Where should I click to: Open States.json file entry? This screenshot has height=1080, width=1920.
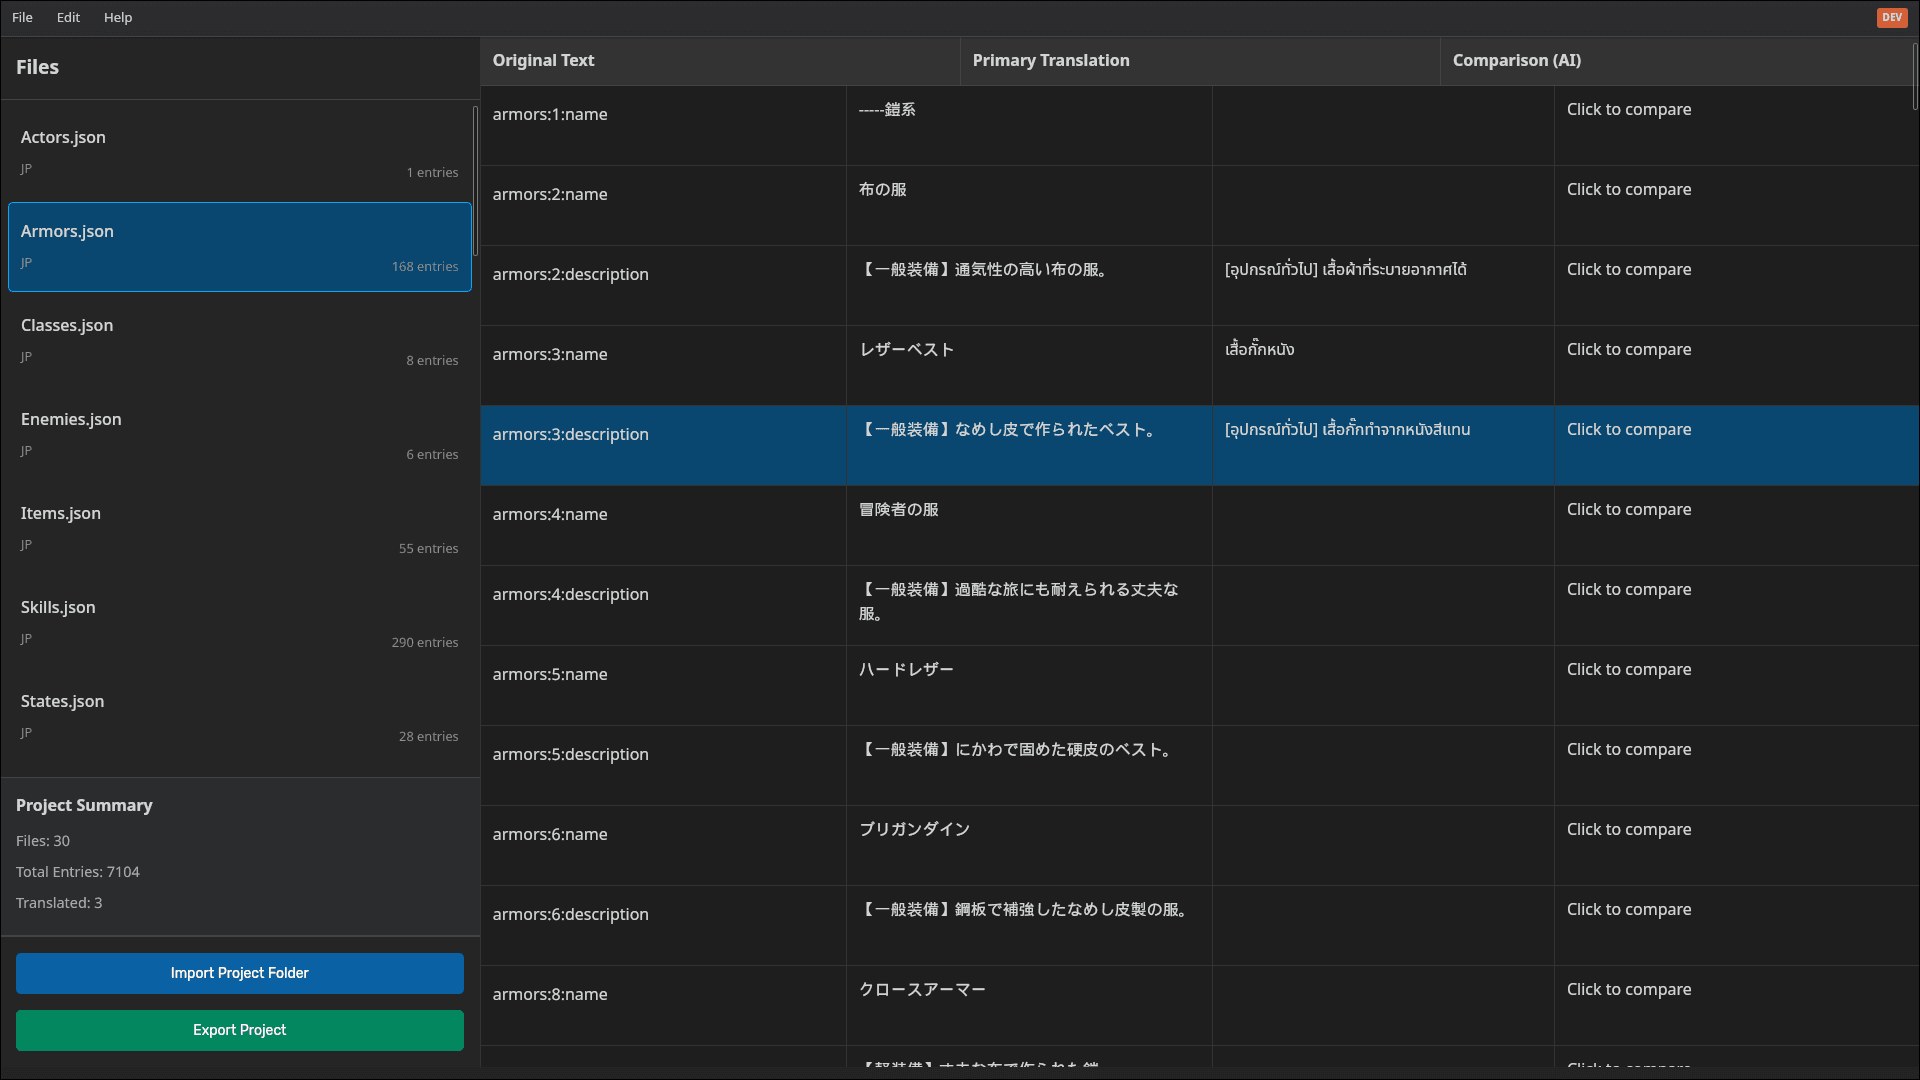[239, 716]
